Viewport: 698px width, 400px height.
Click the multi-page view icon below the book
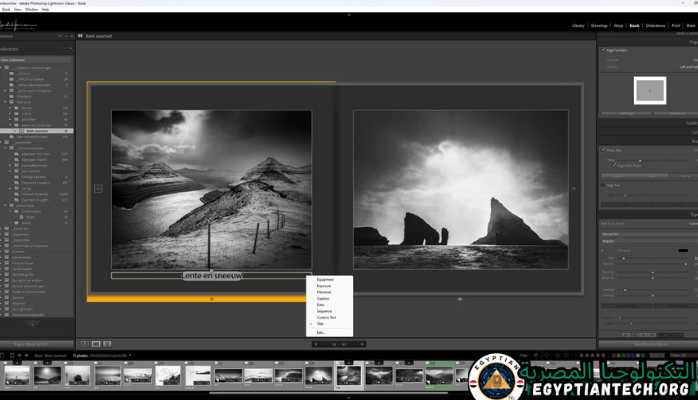(x=85, y=343)
